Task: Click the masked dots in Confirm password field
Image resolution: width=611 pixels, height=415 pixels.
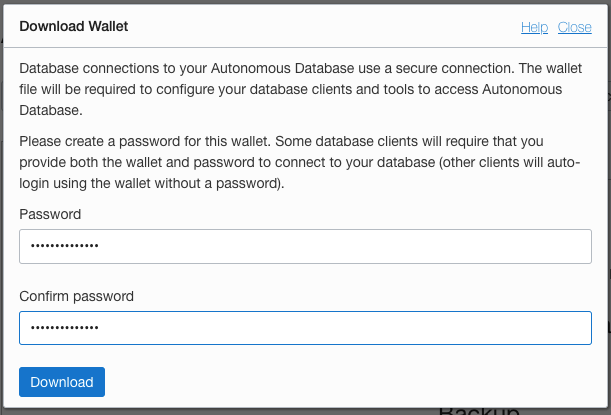Action: point(65,328)
